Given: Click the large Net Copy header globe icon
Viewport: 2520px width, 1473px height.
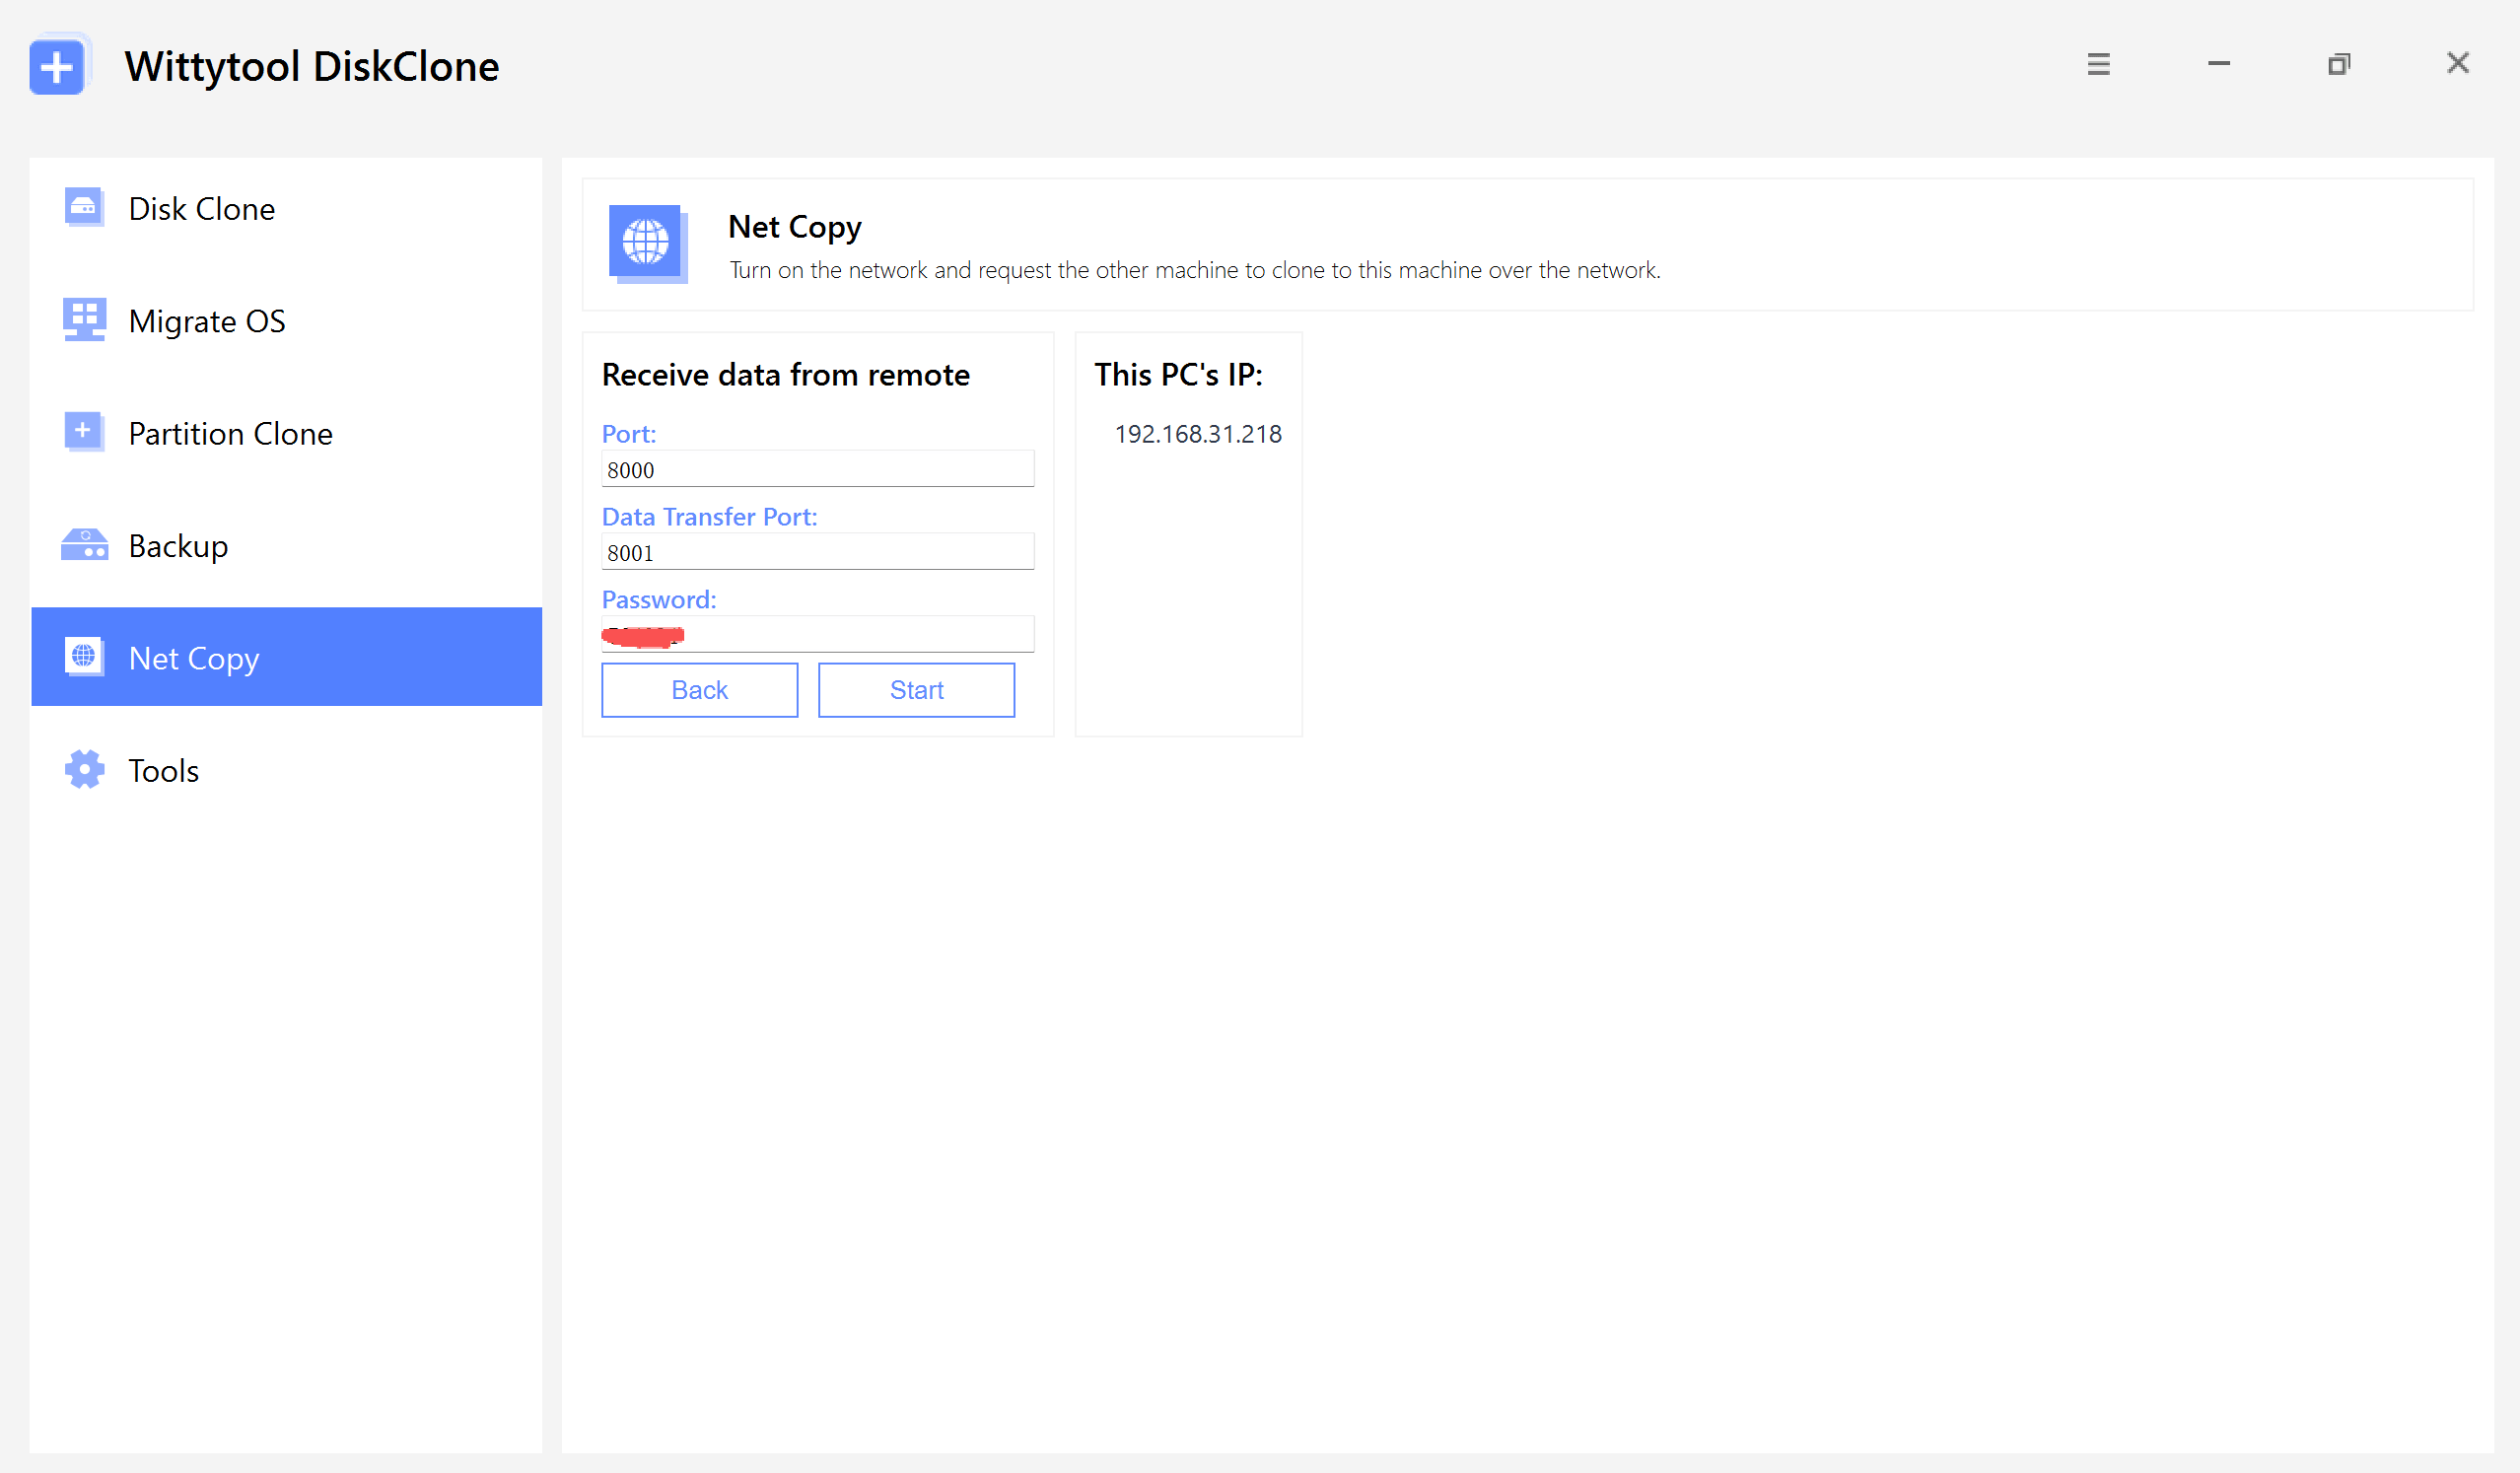Looking at the screenshot, I should [647, 243].
